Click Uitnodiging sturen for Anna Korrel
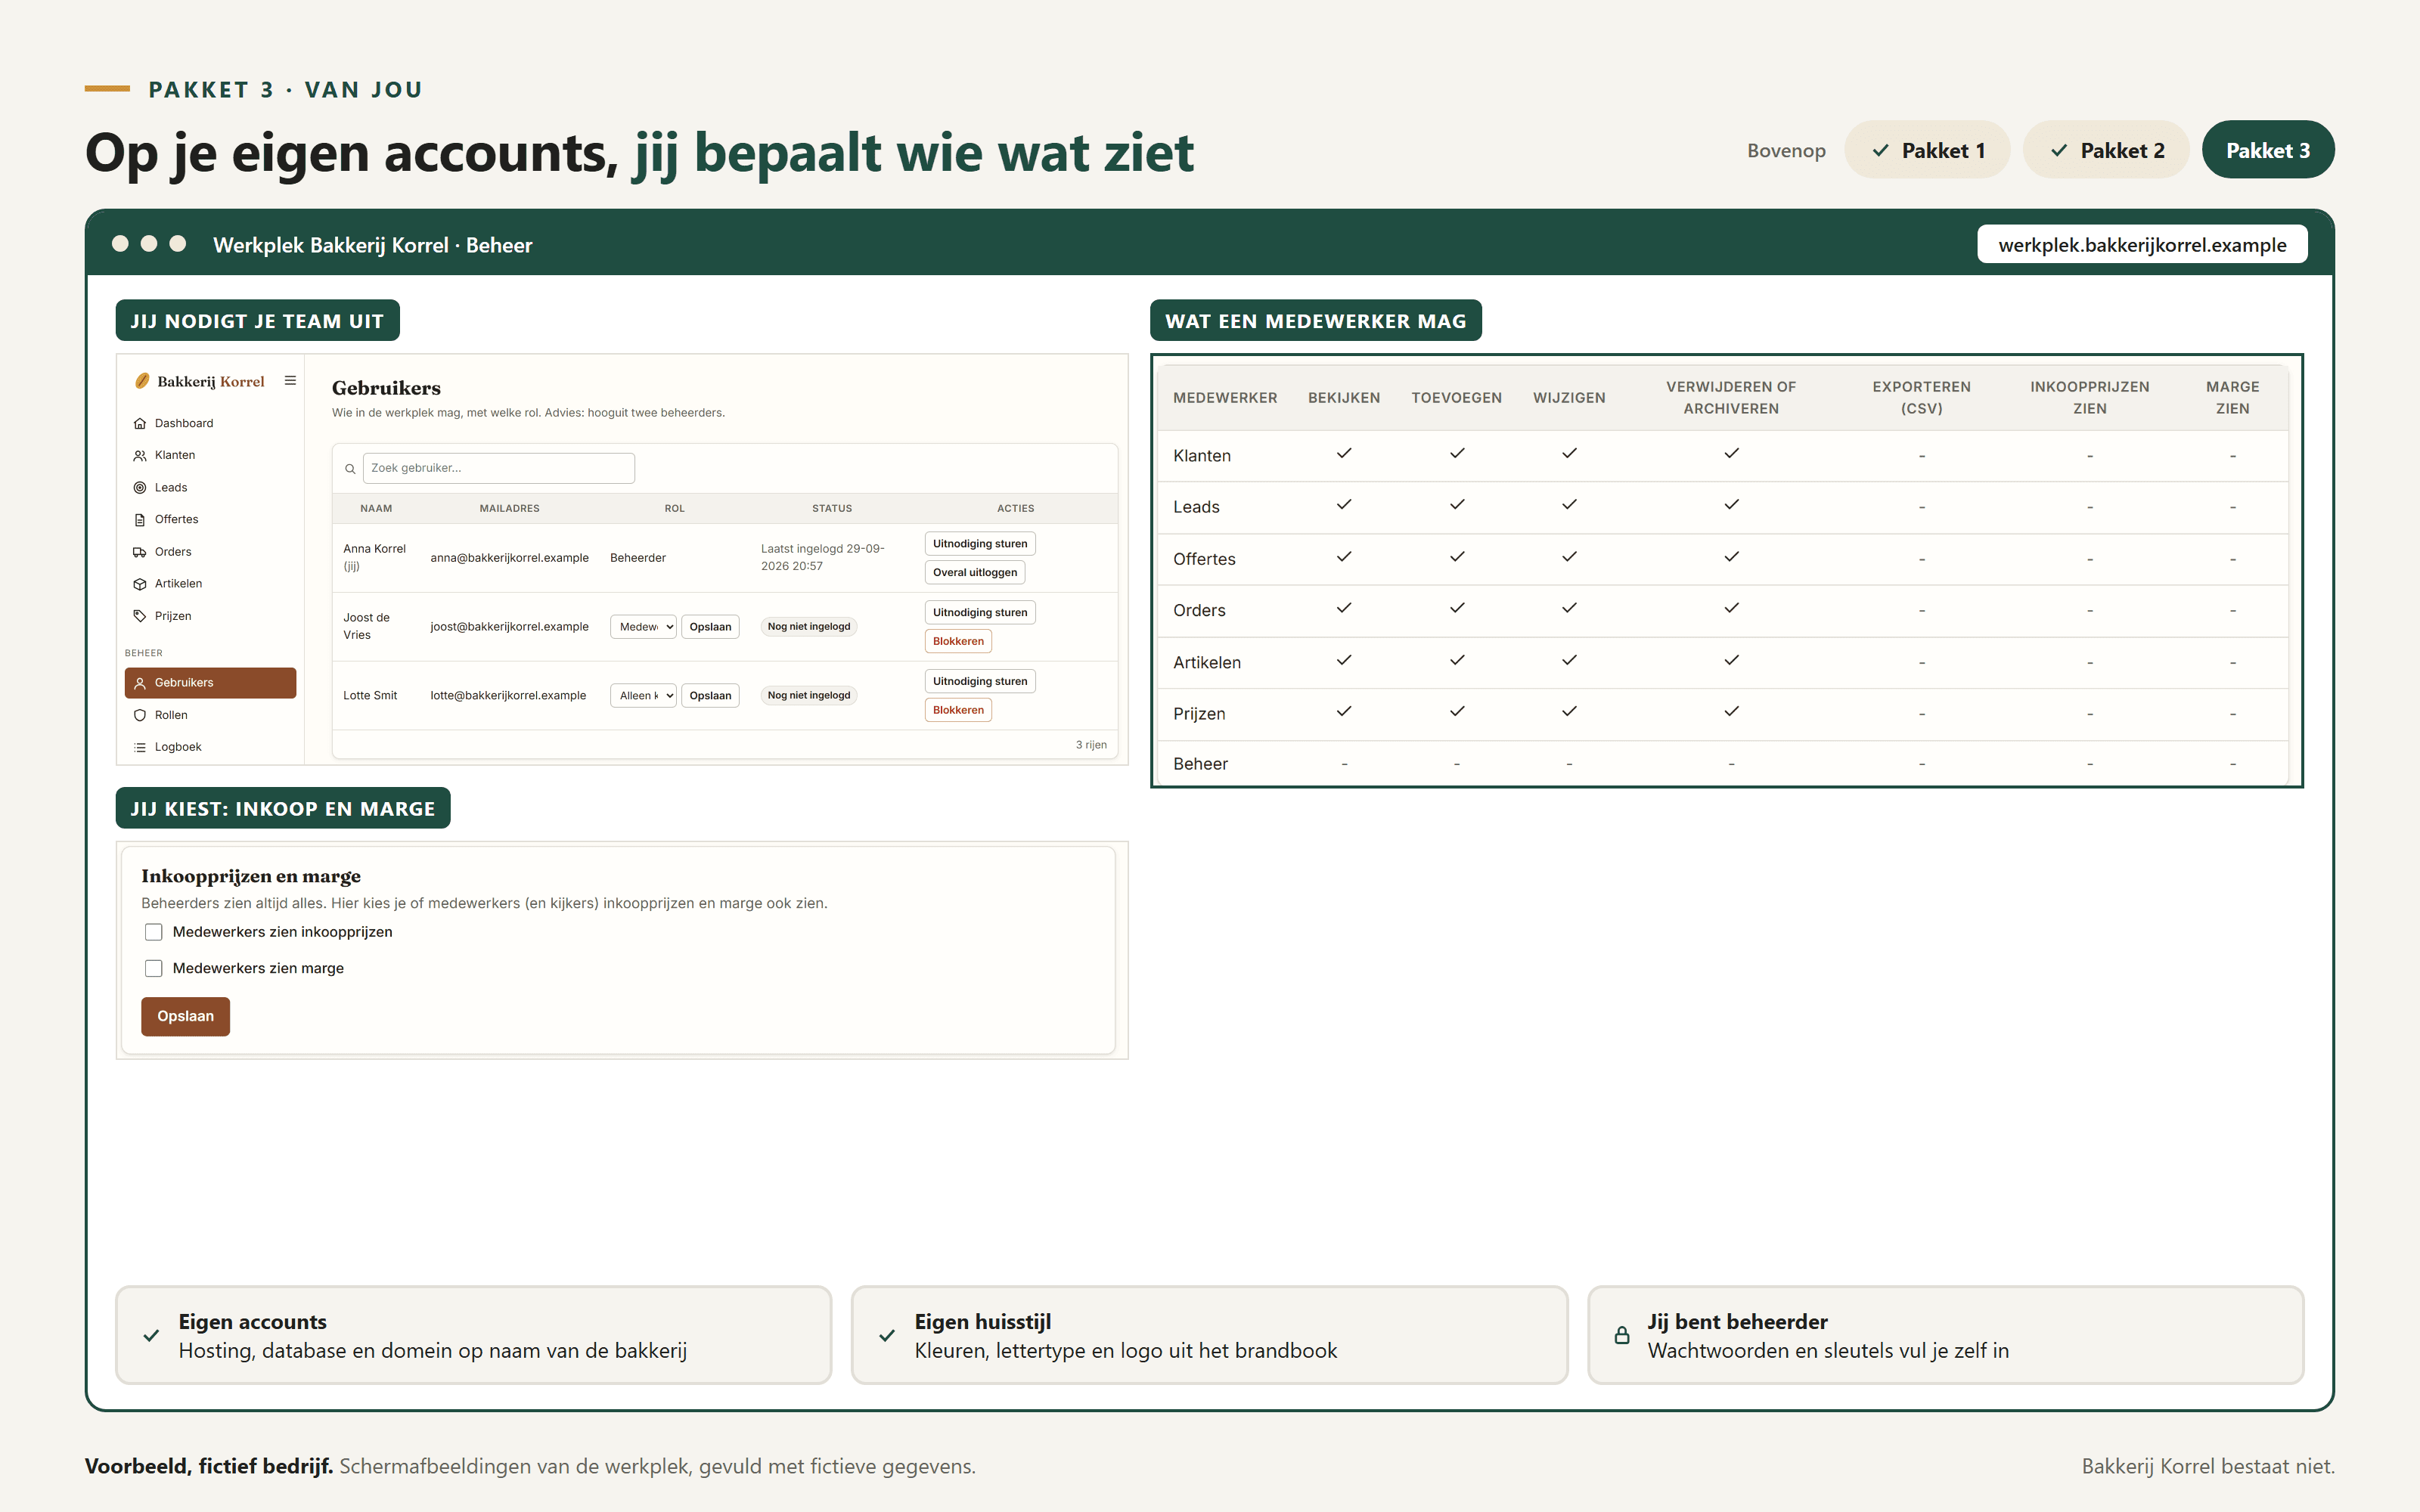Viewport: 2420px width, 1512px height. tap(980, 544)
